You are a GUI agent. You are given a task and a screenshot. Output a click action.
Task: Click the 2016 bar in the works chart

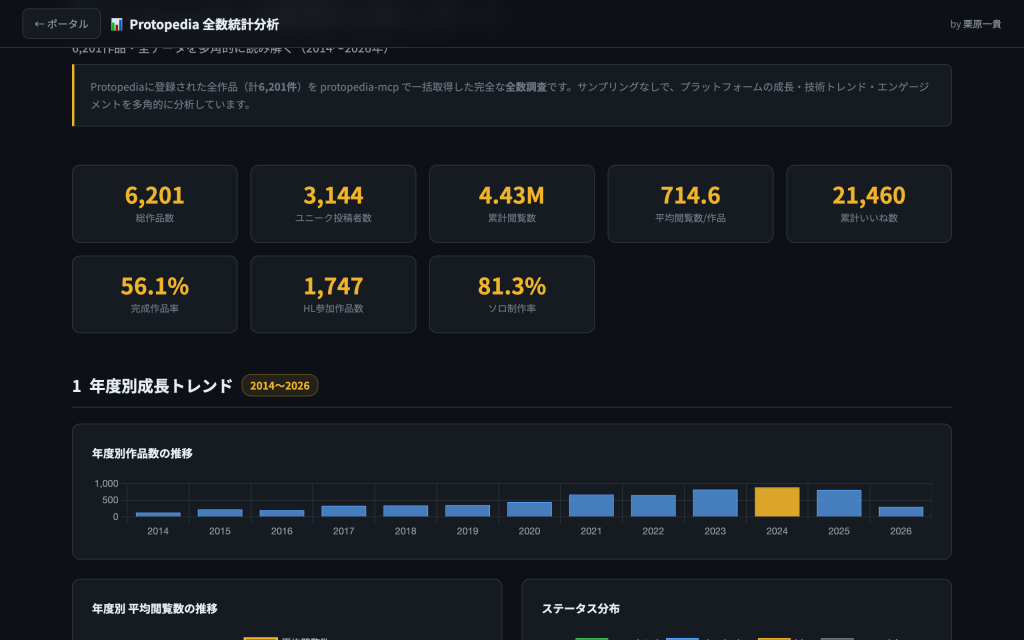[281, 513]
